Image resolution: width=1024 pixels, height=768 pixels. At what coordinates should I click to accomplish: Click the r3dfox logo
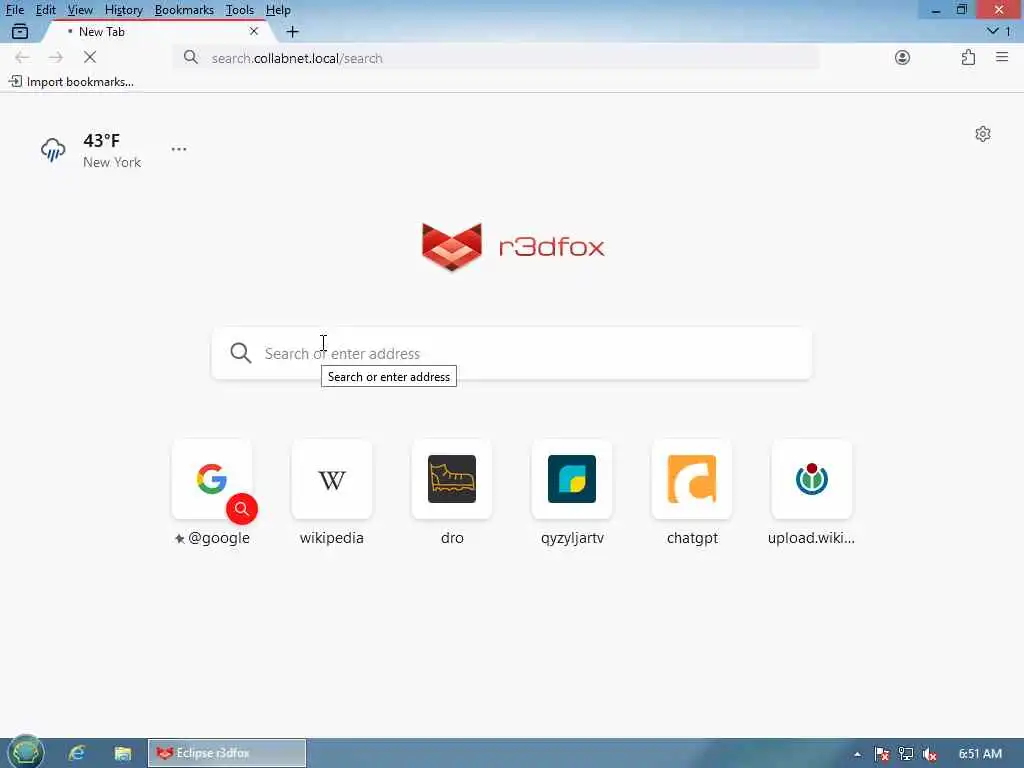pyautogui.click(x=513, y=246)
